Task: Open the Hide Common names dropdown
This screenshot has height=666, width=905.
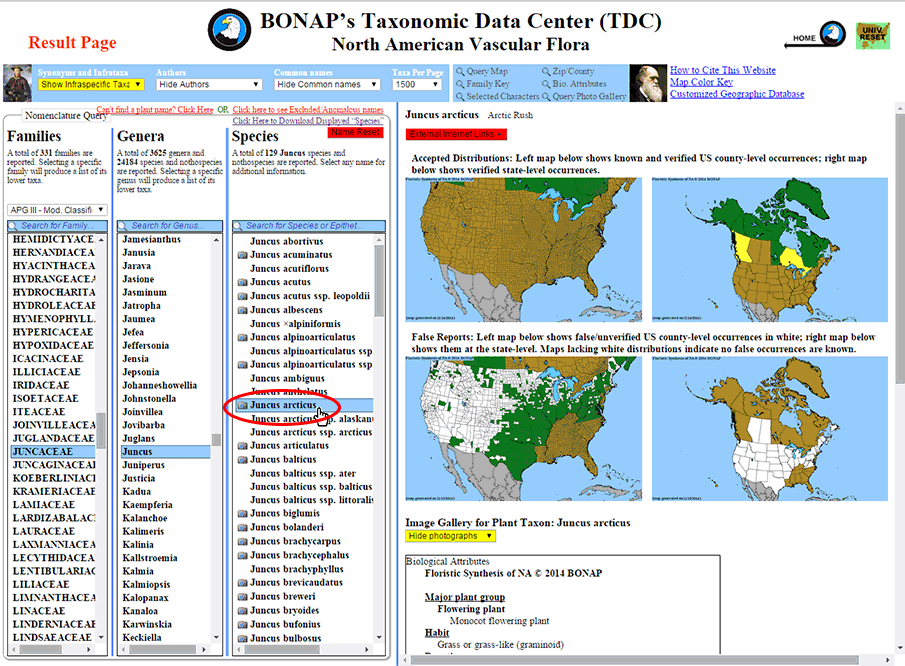Action: [x=327, y=84]
